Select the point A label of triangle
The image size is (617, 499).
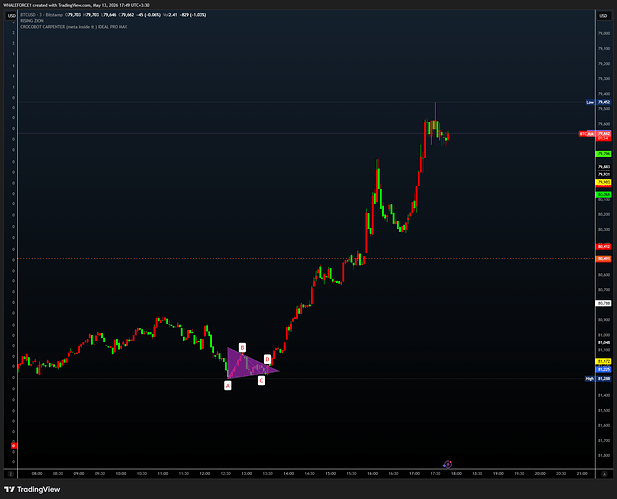point(228,386)
